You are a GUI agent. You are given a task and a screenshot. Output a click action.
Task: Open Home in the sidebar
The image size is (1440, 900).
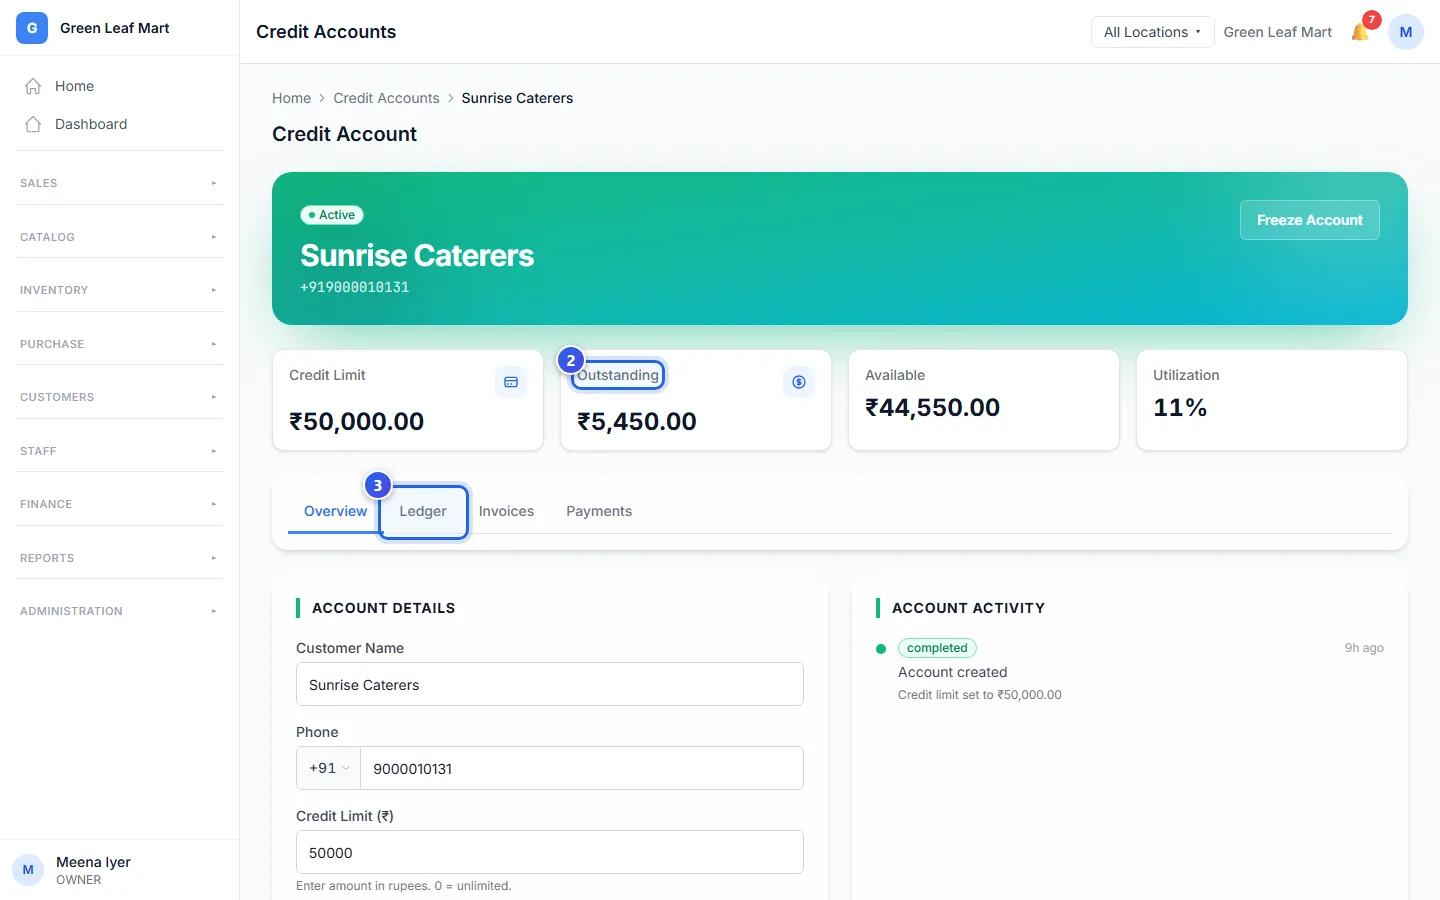pyautogui.click(x=119, y=86)
